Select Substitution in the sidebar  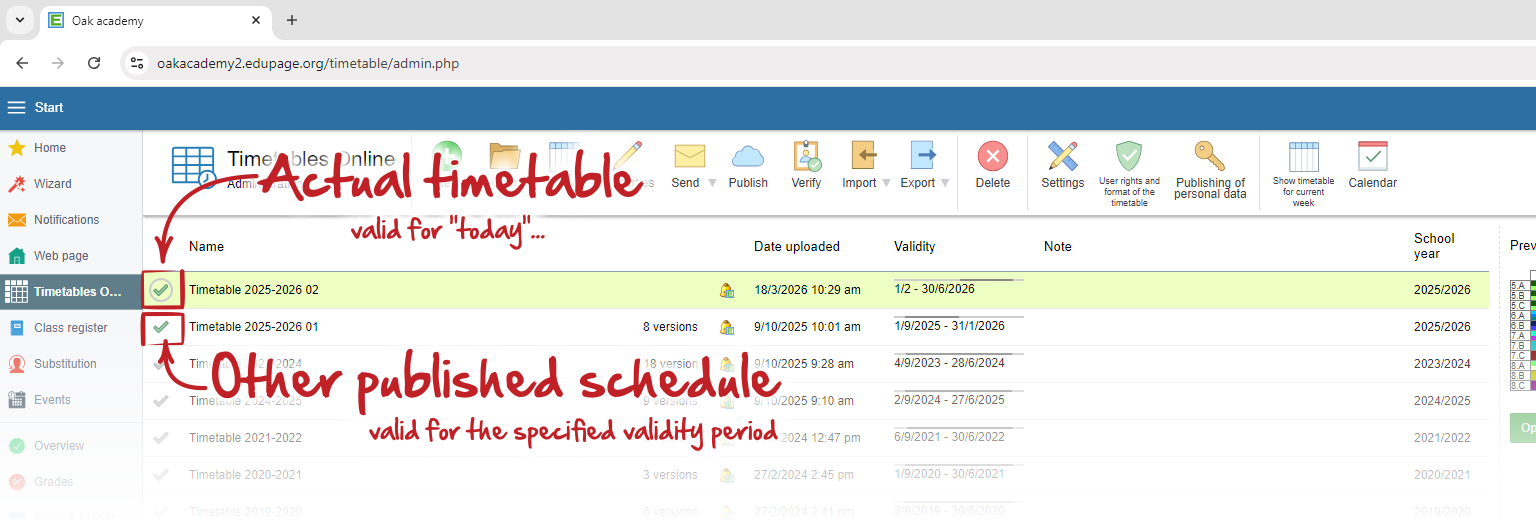(x=65, y=364)
